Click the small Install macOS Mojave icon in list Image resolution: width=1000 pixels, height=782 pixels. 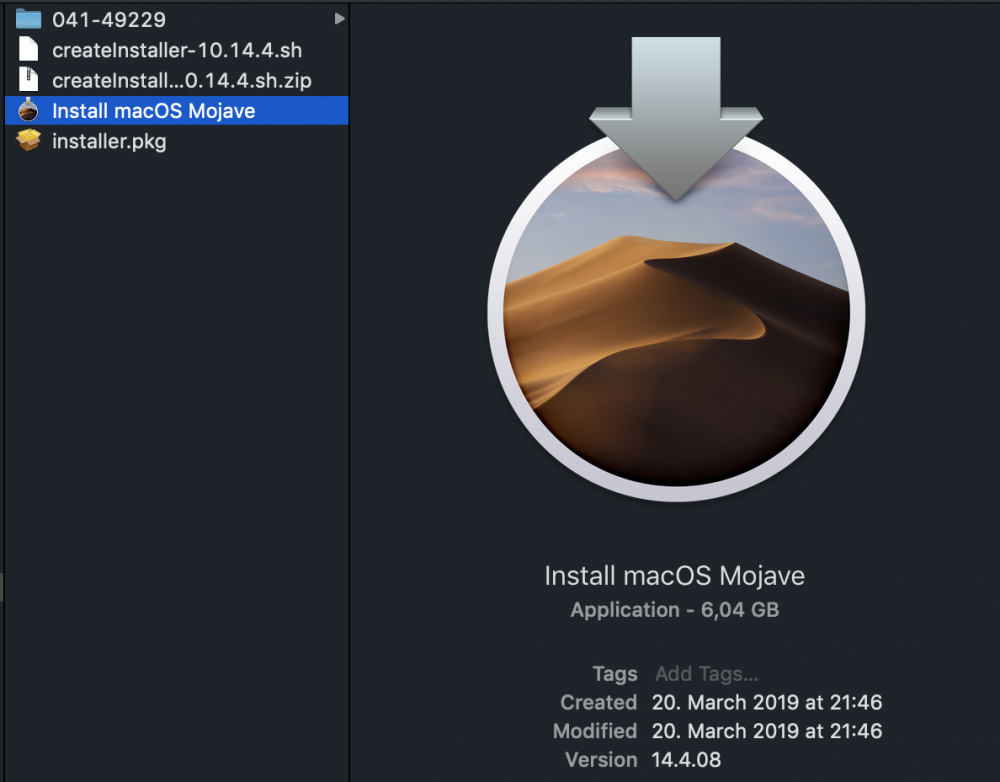(x=28, y=110)
